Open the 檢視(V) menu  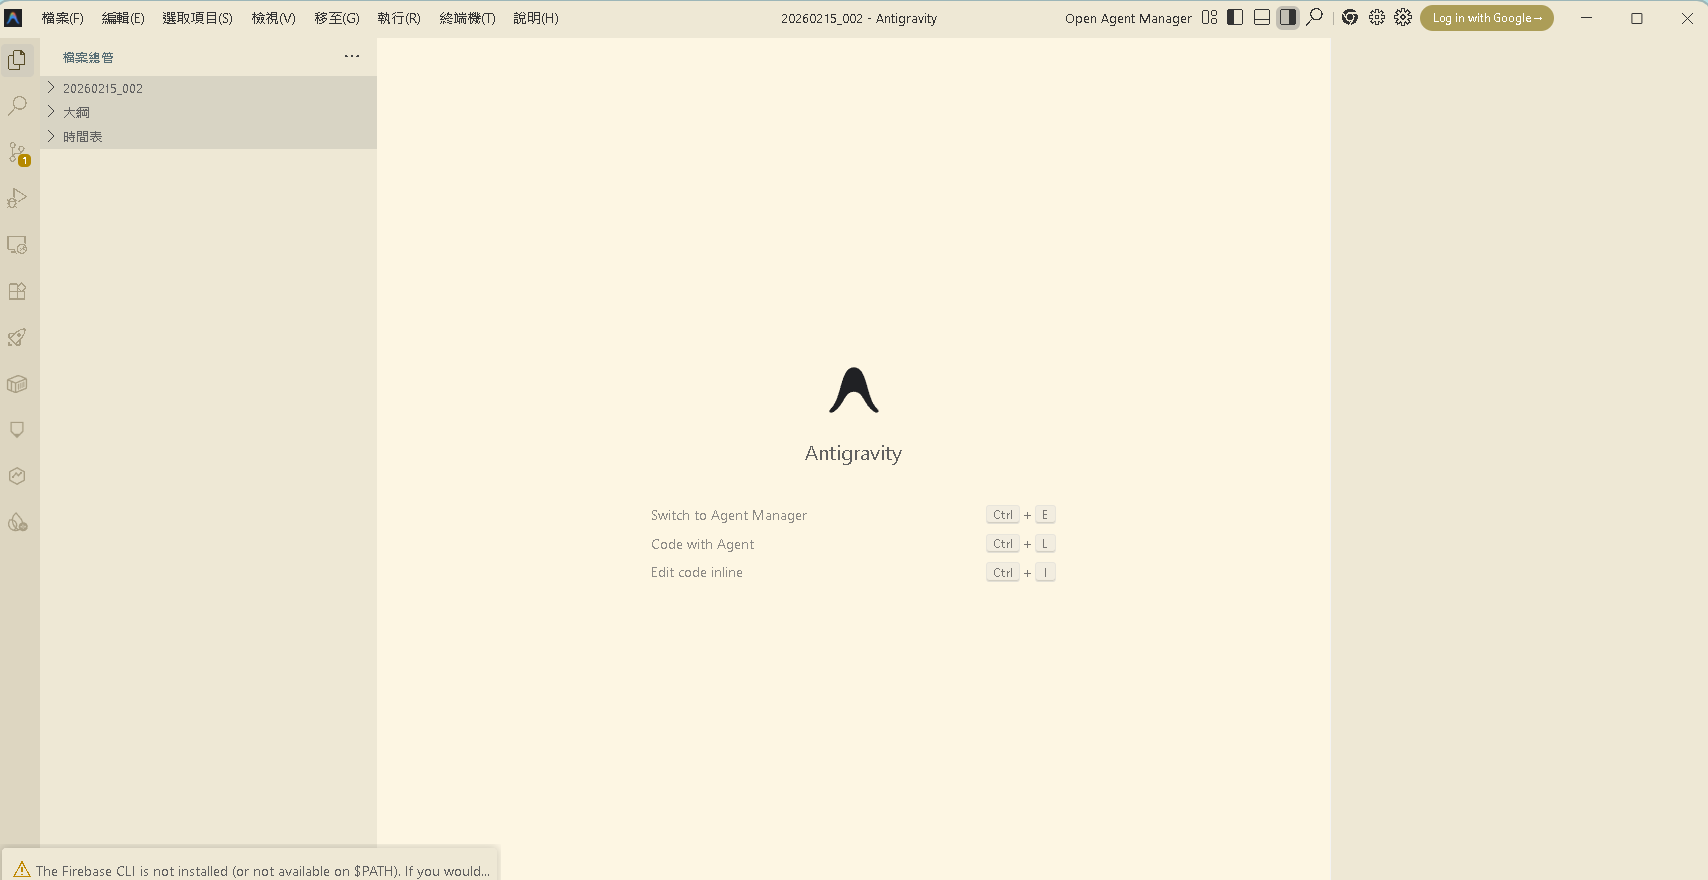coord(273,18)
